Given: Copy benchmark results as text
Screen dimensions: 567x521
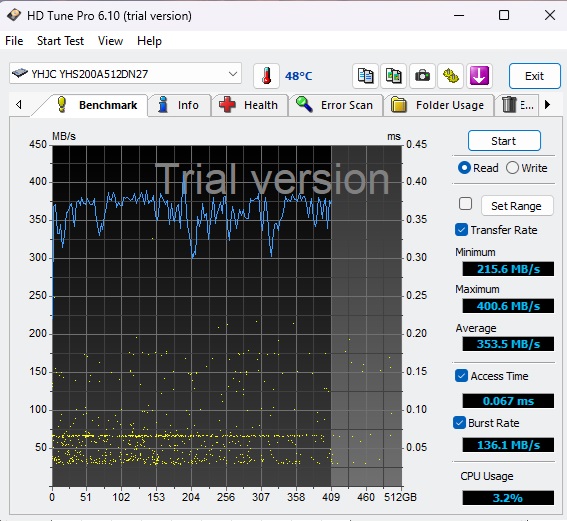Looking at the screenshot, I should point(365,76).
